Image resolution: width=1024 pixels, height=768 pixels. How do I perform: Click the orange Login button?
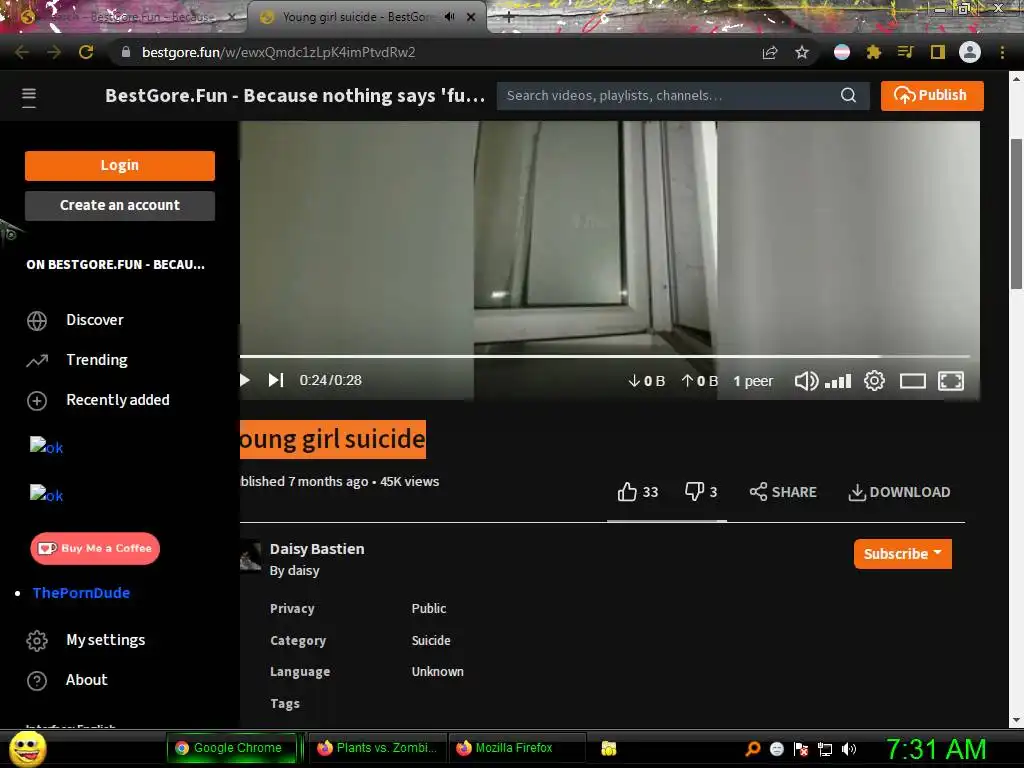tap(120, 165)
